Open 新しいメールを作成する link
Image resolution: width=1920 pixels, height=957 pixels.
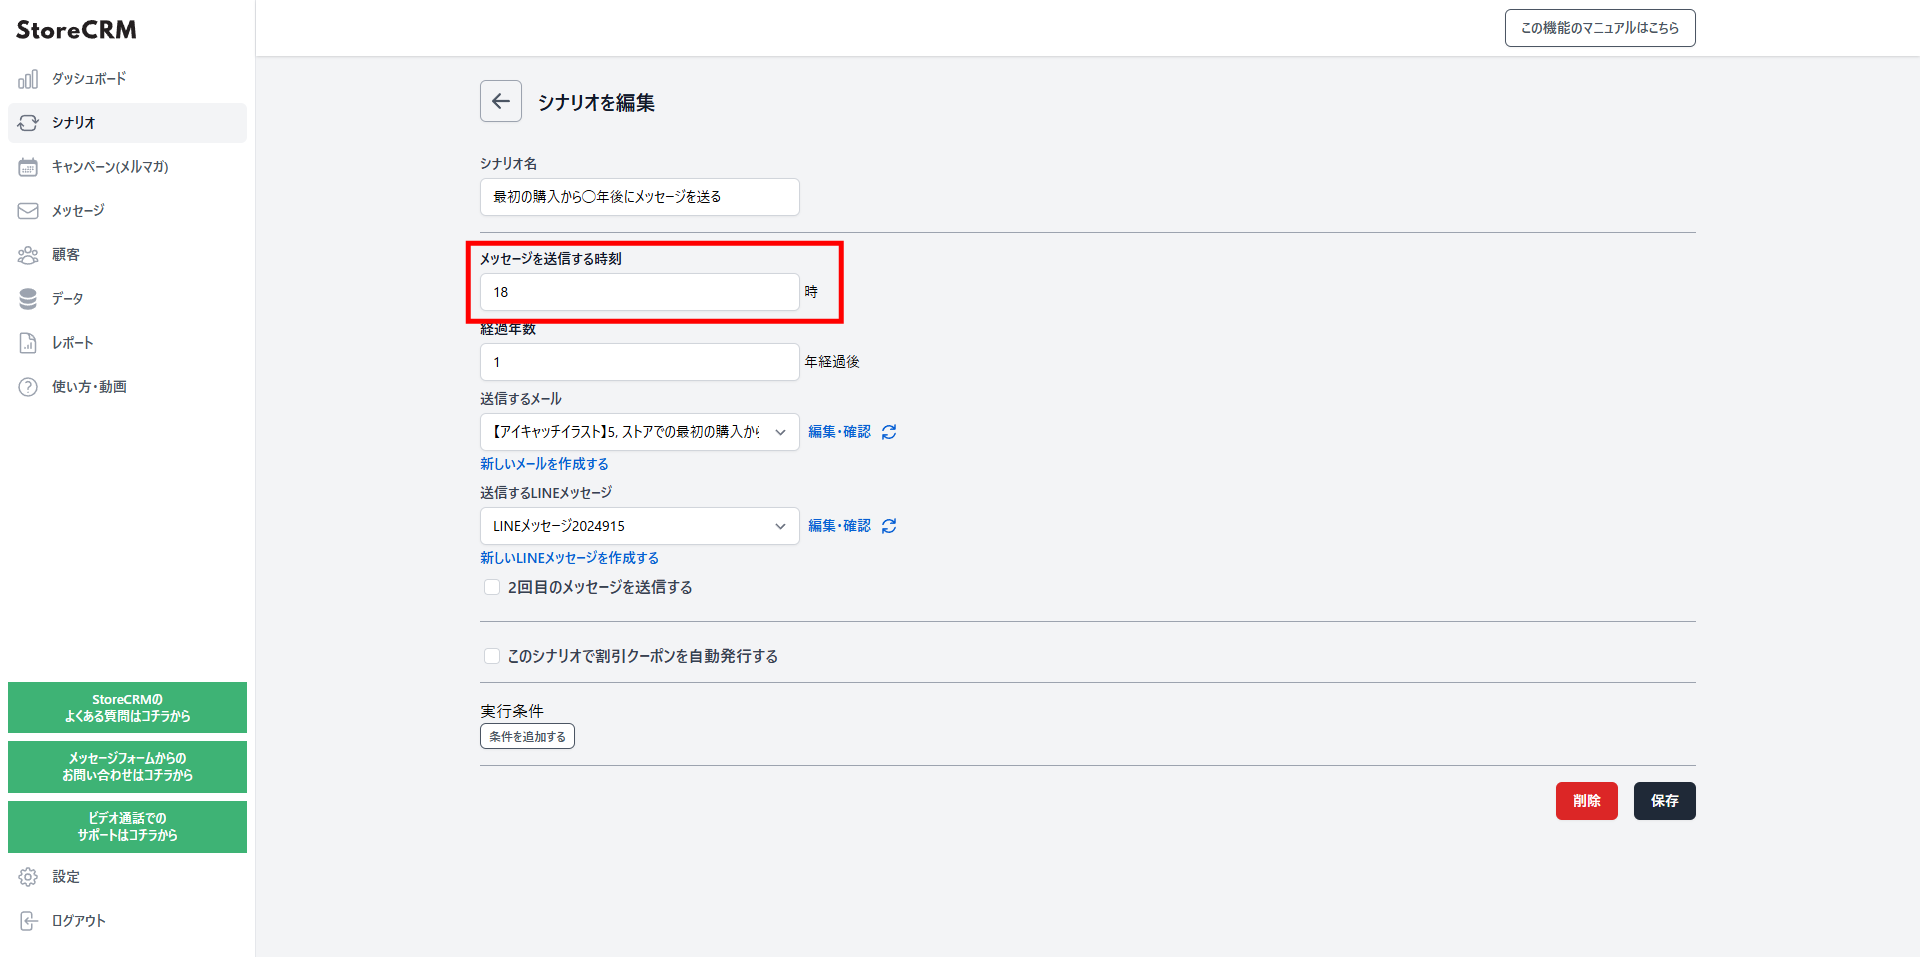544,464
